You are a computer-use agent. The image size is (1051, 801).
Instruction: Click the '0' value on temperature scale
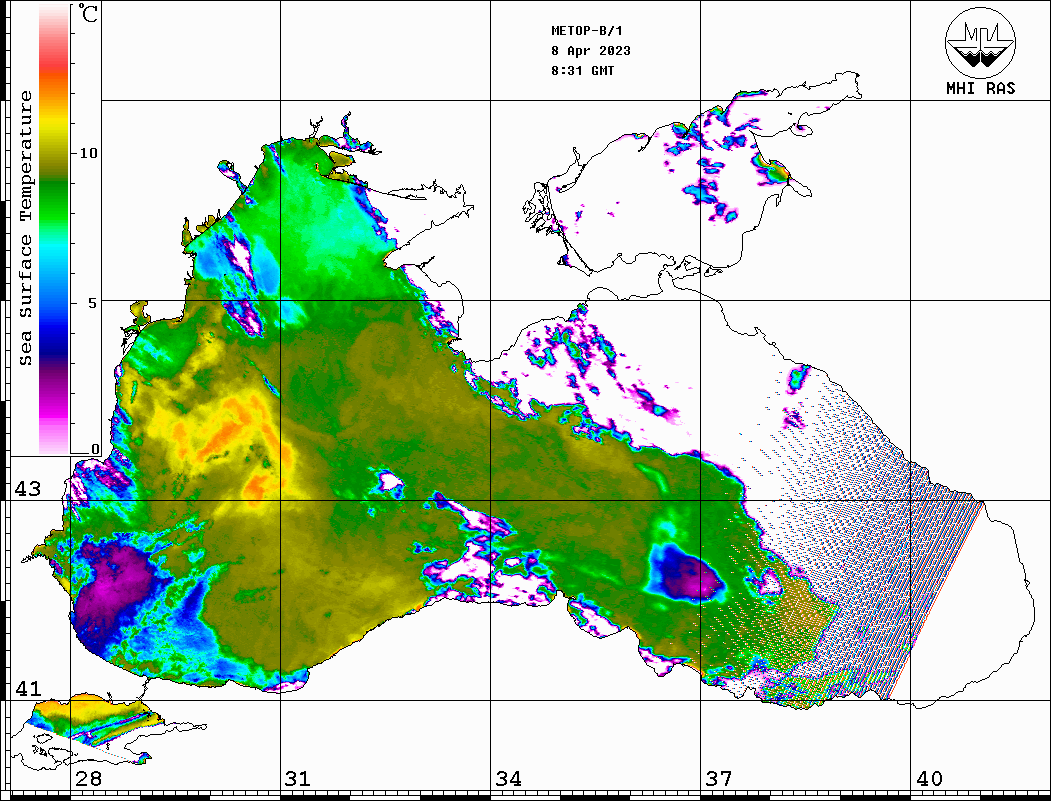pyautogui.click(x=95, y=449)
